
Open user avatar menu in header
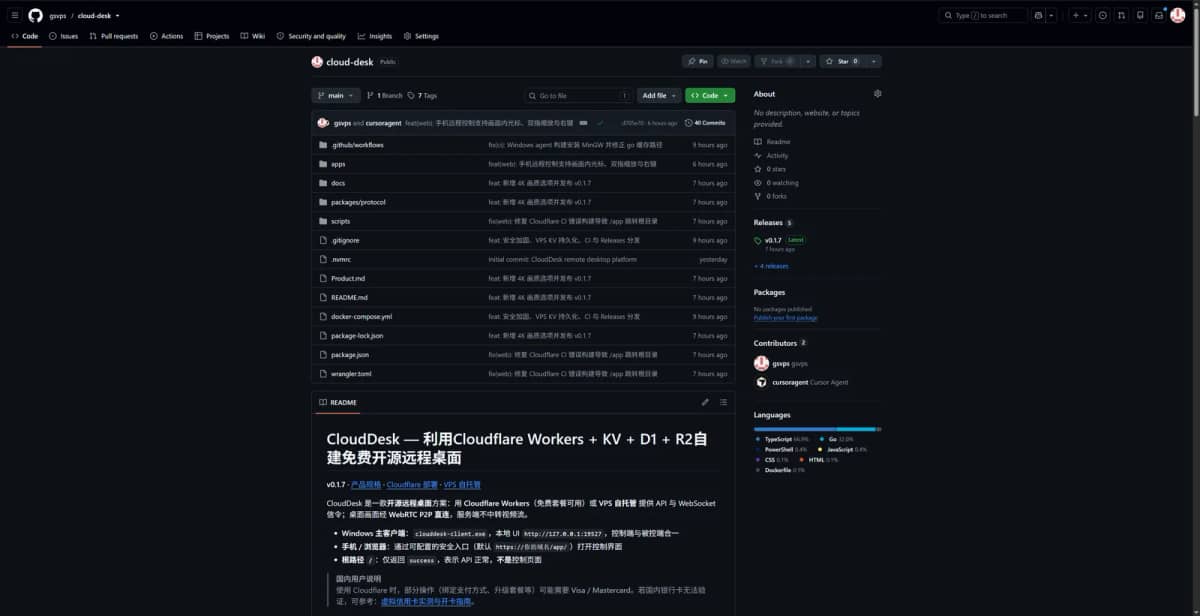(x=1178, y=16)
